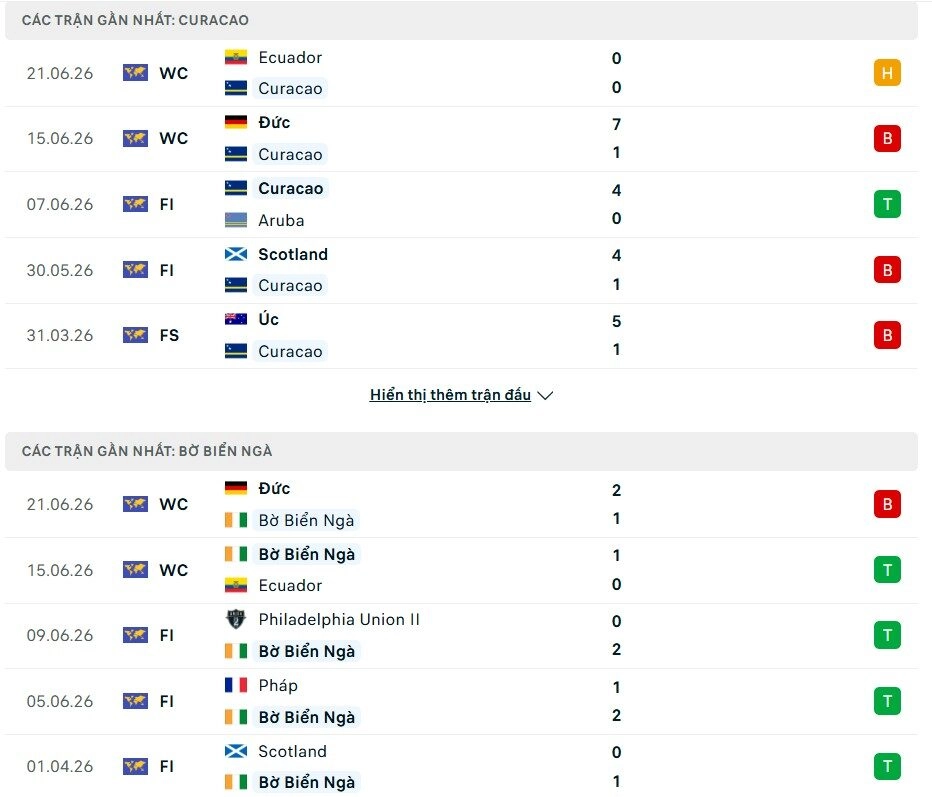Screen dimensions: 932x797
Task: Click the yellow H draw badge
Action: click(x=887, y=73)
